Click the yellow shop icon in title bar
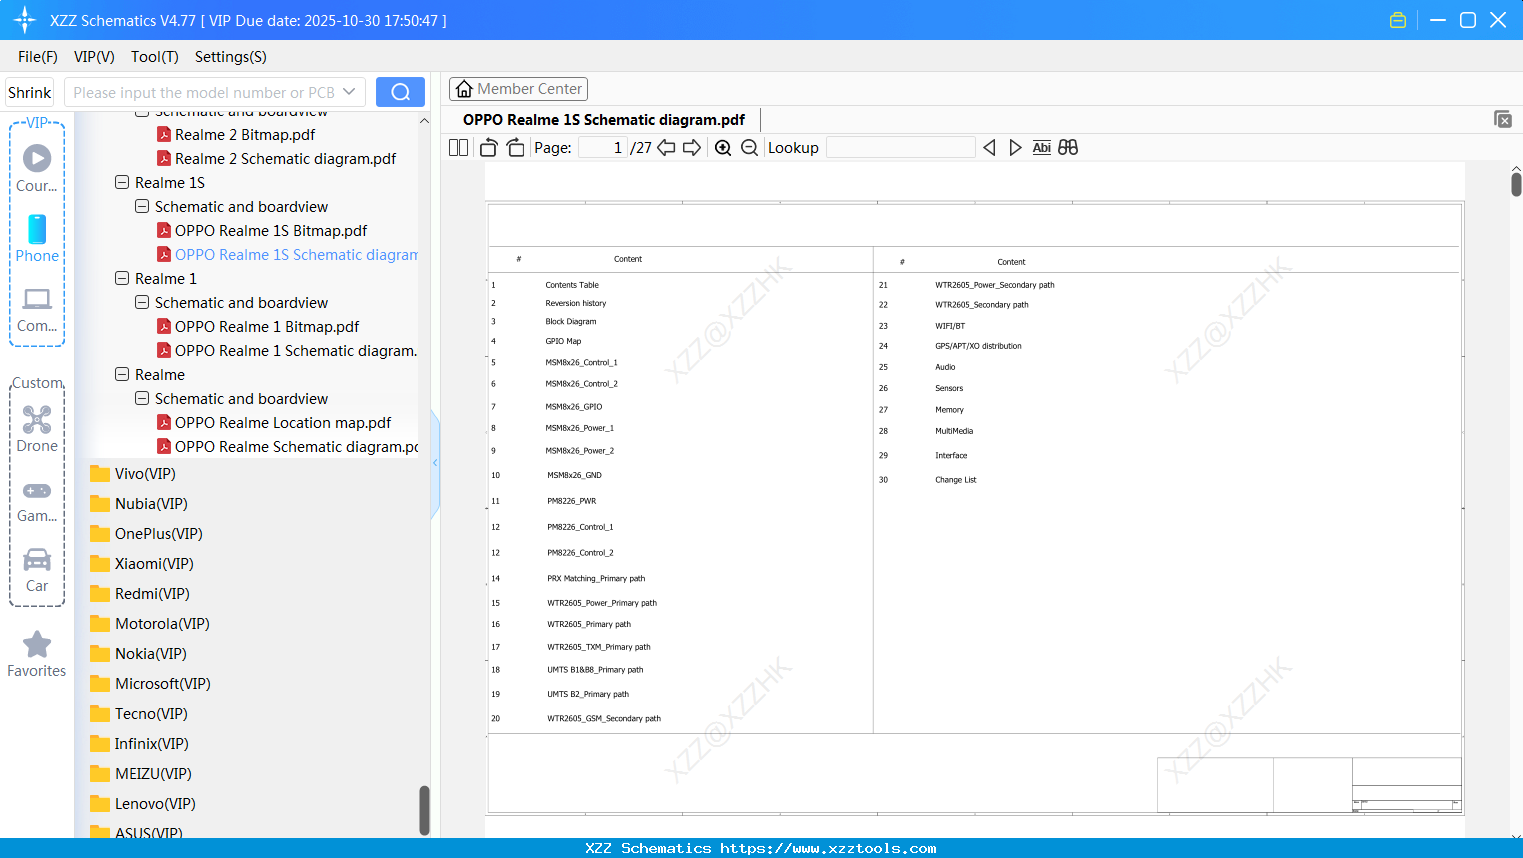Image resolution: width=1523 pixels, height=858 pixels. [x=1398, y=20]
